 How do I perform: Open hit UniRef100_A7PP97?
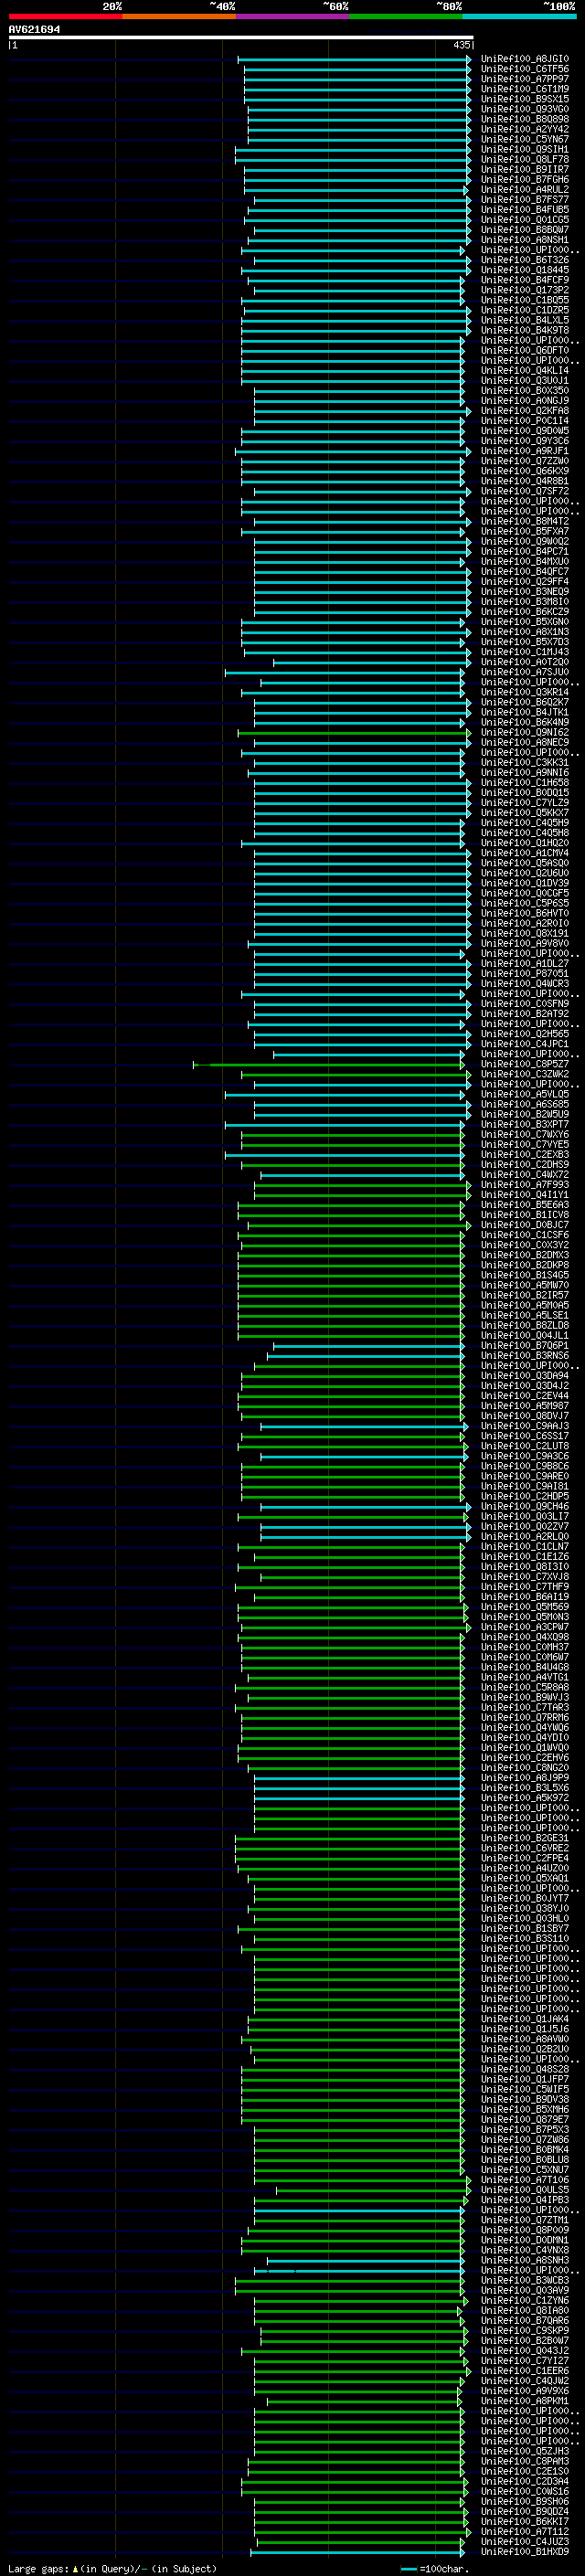524,79
